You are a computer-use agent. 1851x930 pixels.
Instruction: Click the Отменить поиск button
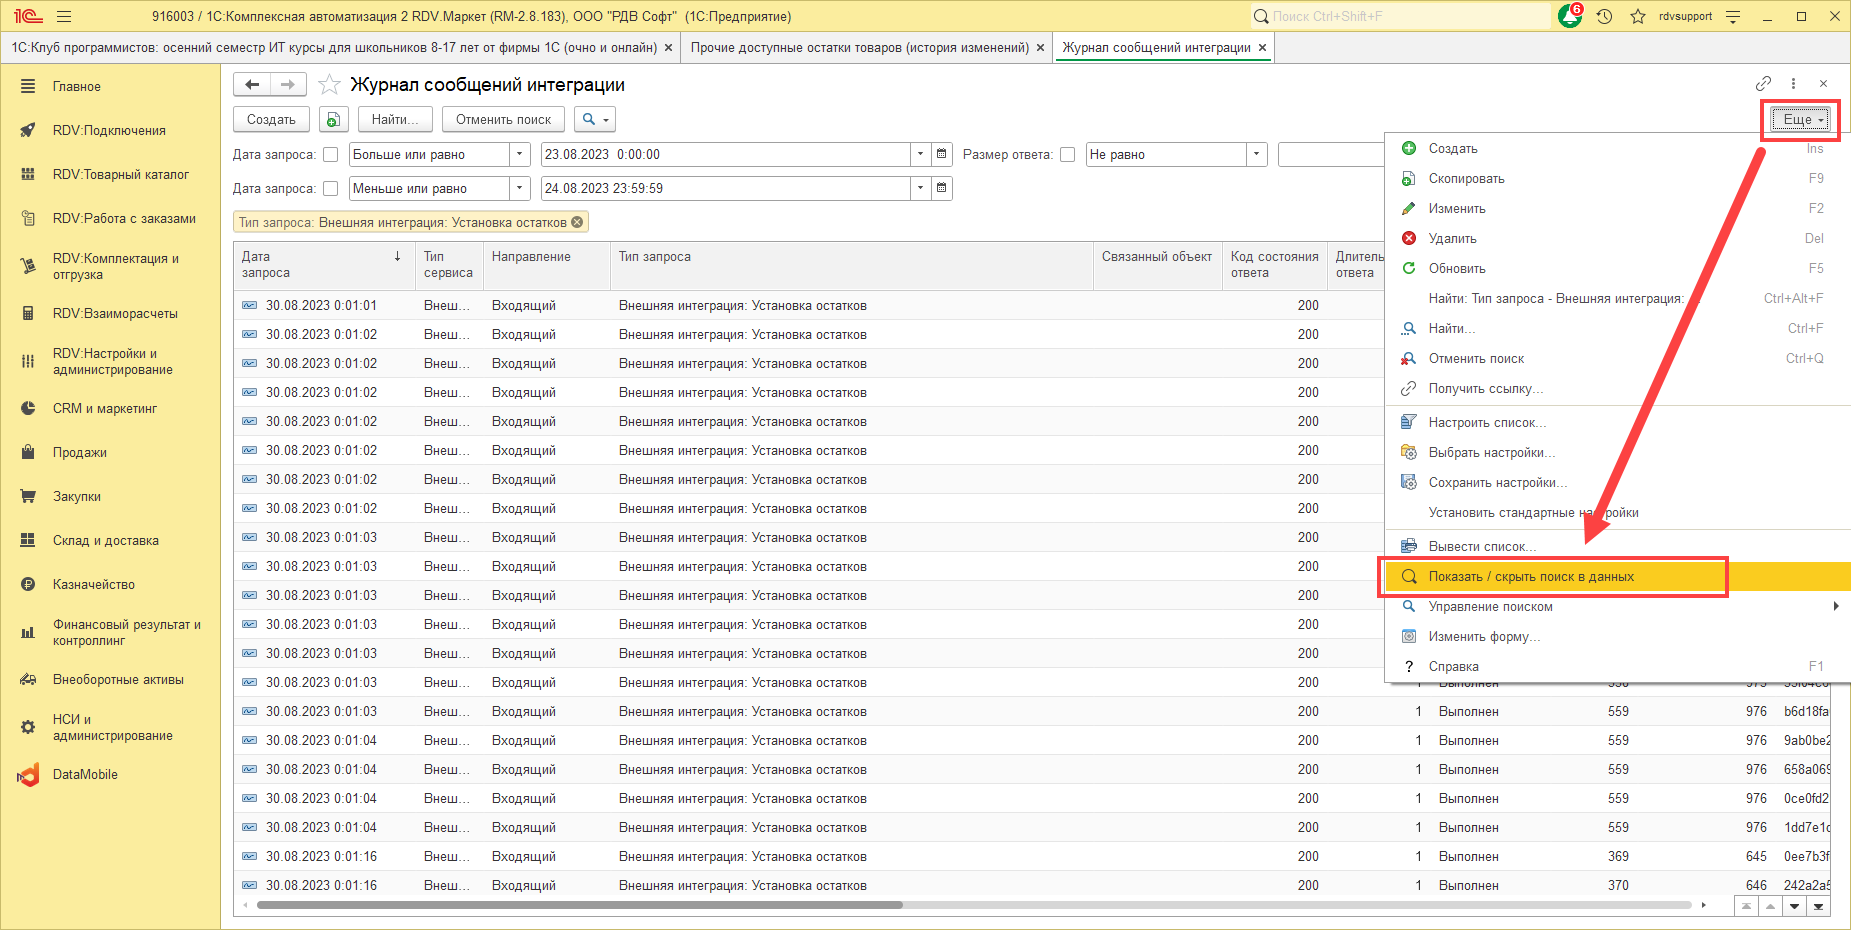[503, 119]
